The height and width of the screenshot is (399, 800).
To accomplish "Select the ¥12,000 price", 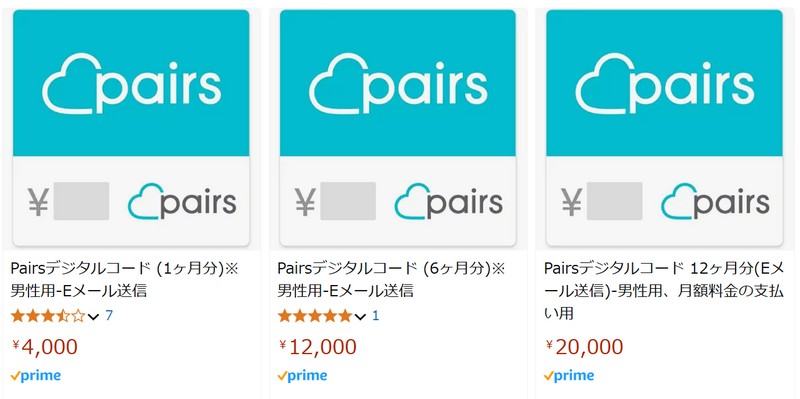I will pyautogui.click(x=318, y=347).
